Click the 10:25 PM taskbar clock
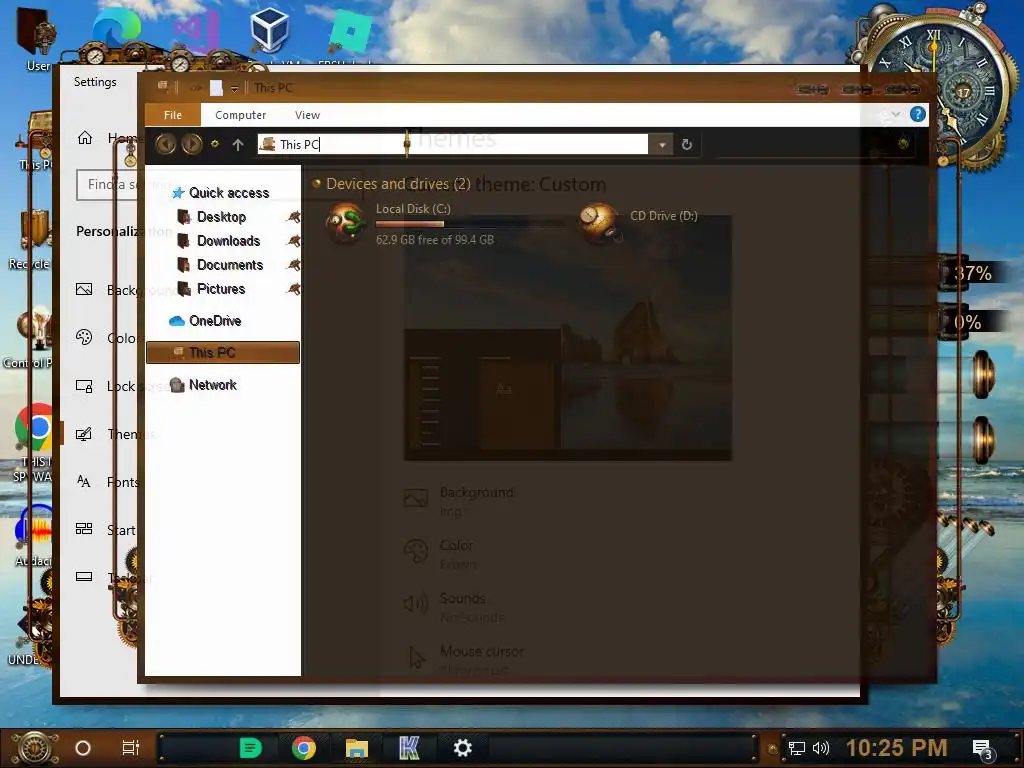Viewport: 1024px width, 768px height. (897, 748)
